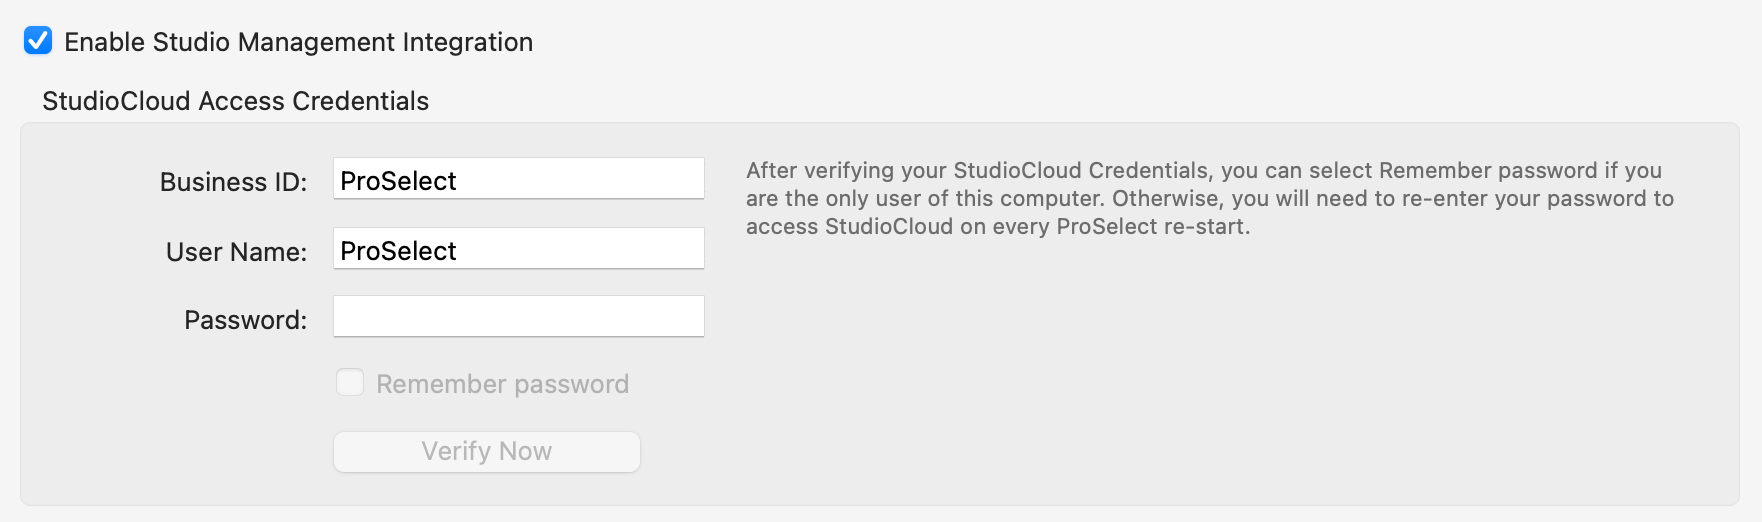The height and width of the screenshot is (522, 1762).
Task: Click the ProSelect text in Business ID
Action: click(x=398, y=181)
